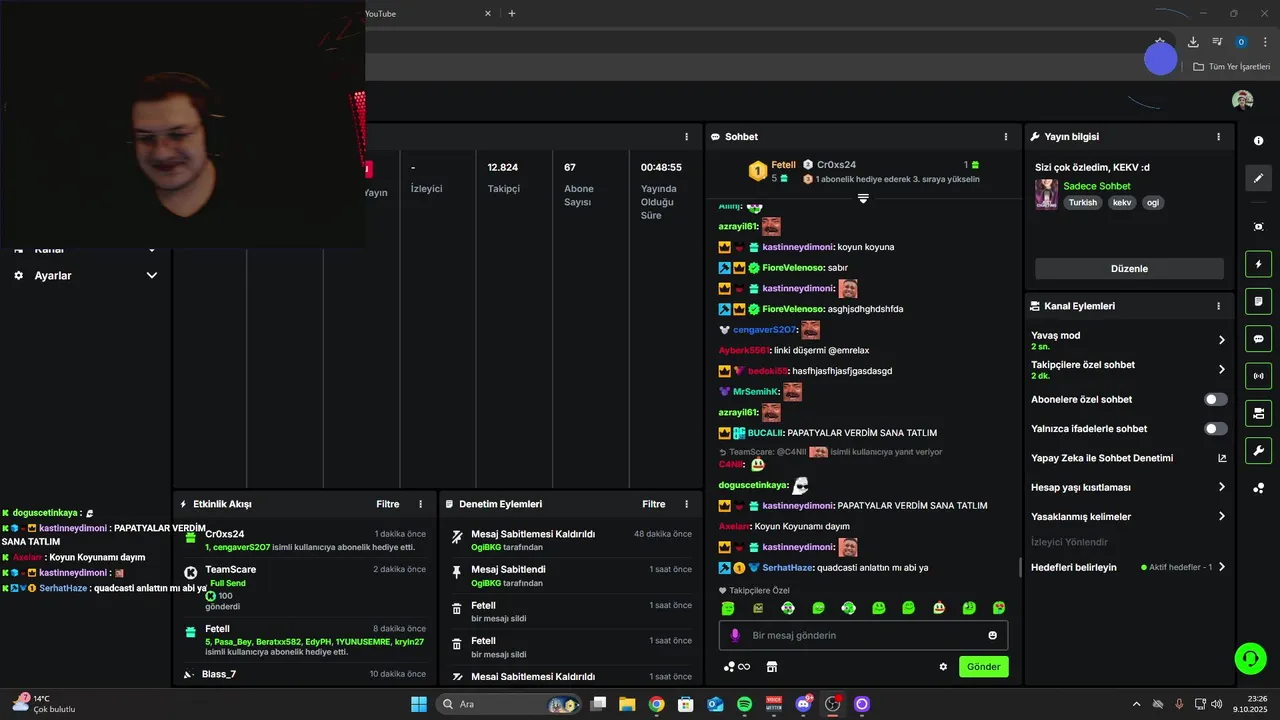Viewport: 1280px width, 720px height.
Task: Open the green headset support button
Action: point(1250,658)
